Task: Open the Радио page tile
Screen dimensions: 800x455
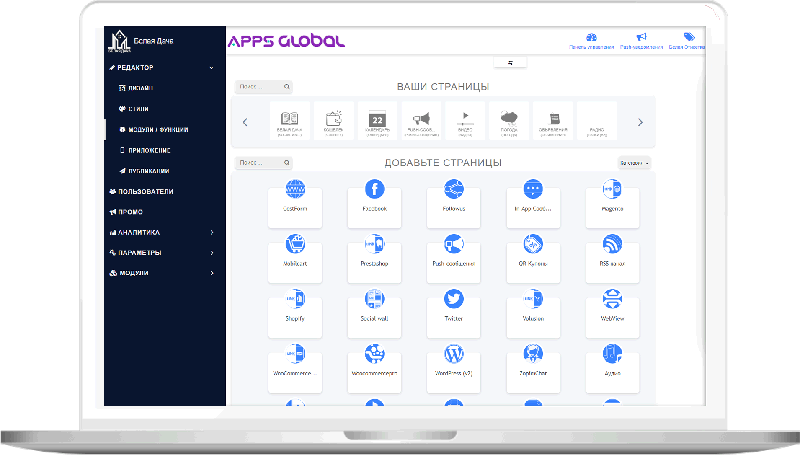Action: click(x=597, y=121)
